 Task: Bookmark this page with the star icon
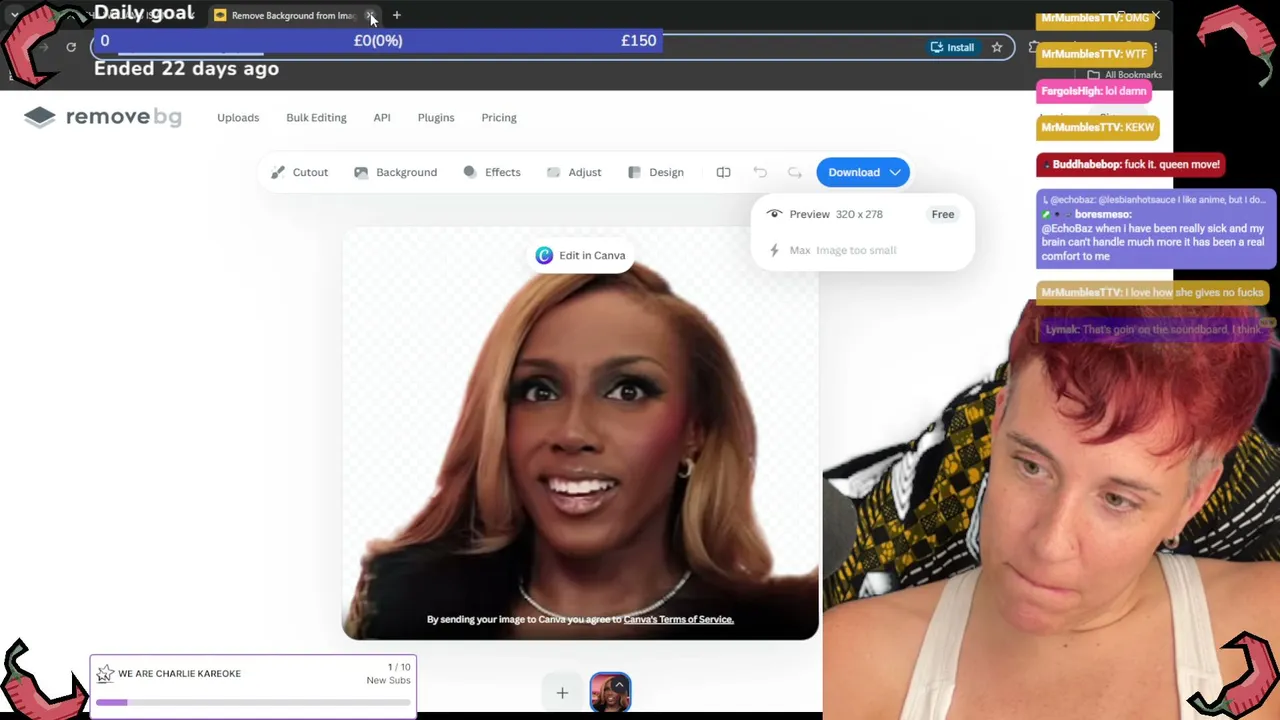point(997,47)
